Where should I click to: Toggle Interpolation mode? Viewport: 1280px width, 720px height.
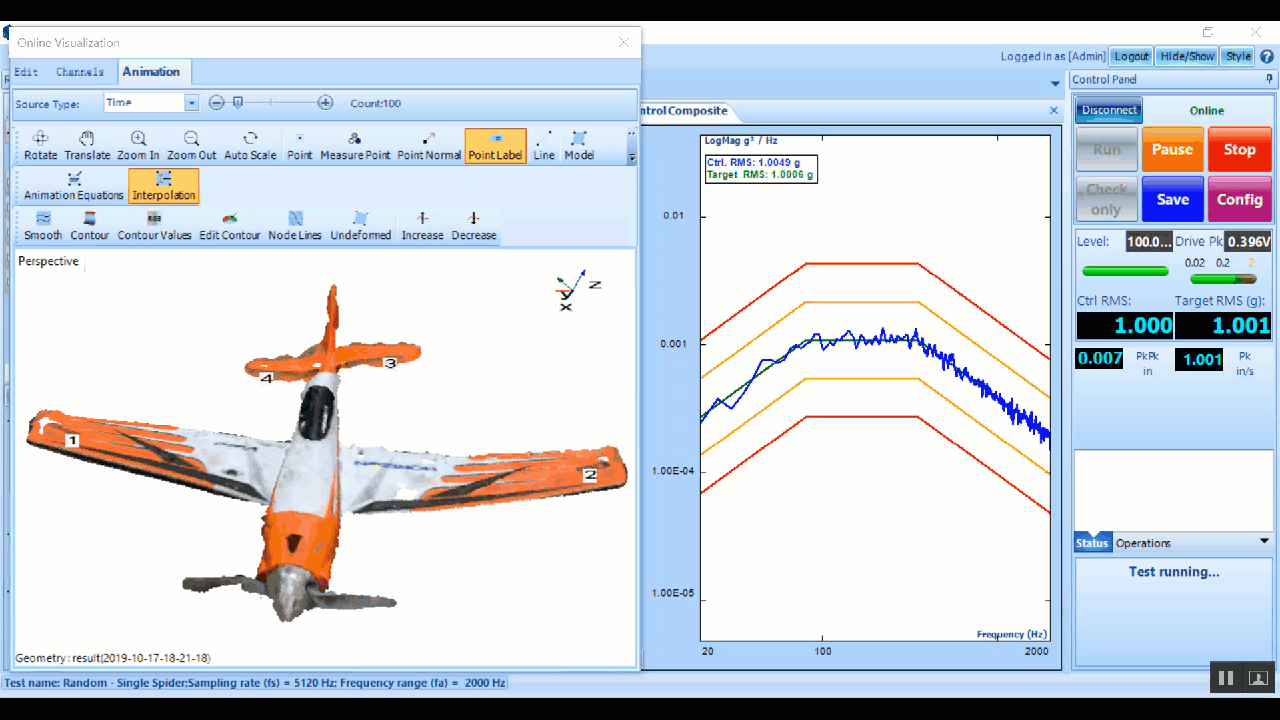pyautogui.click(x=163, y=186)
